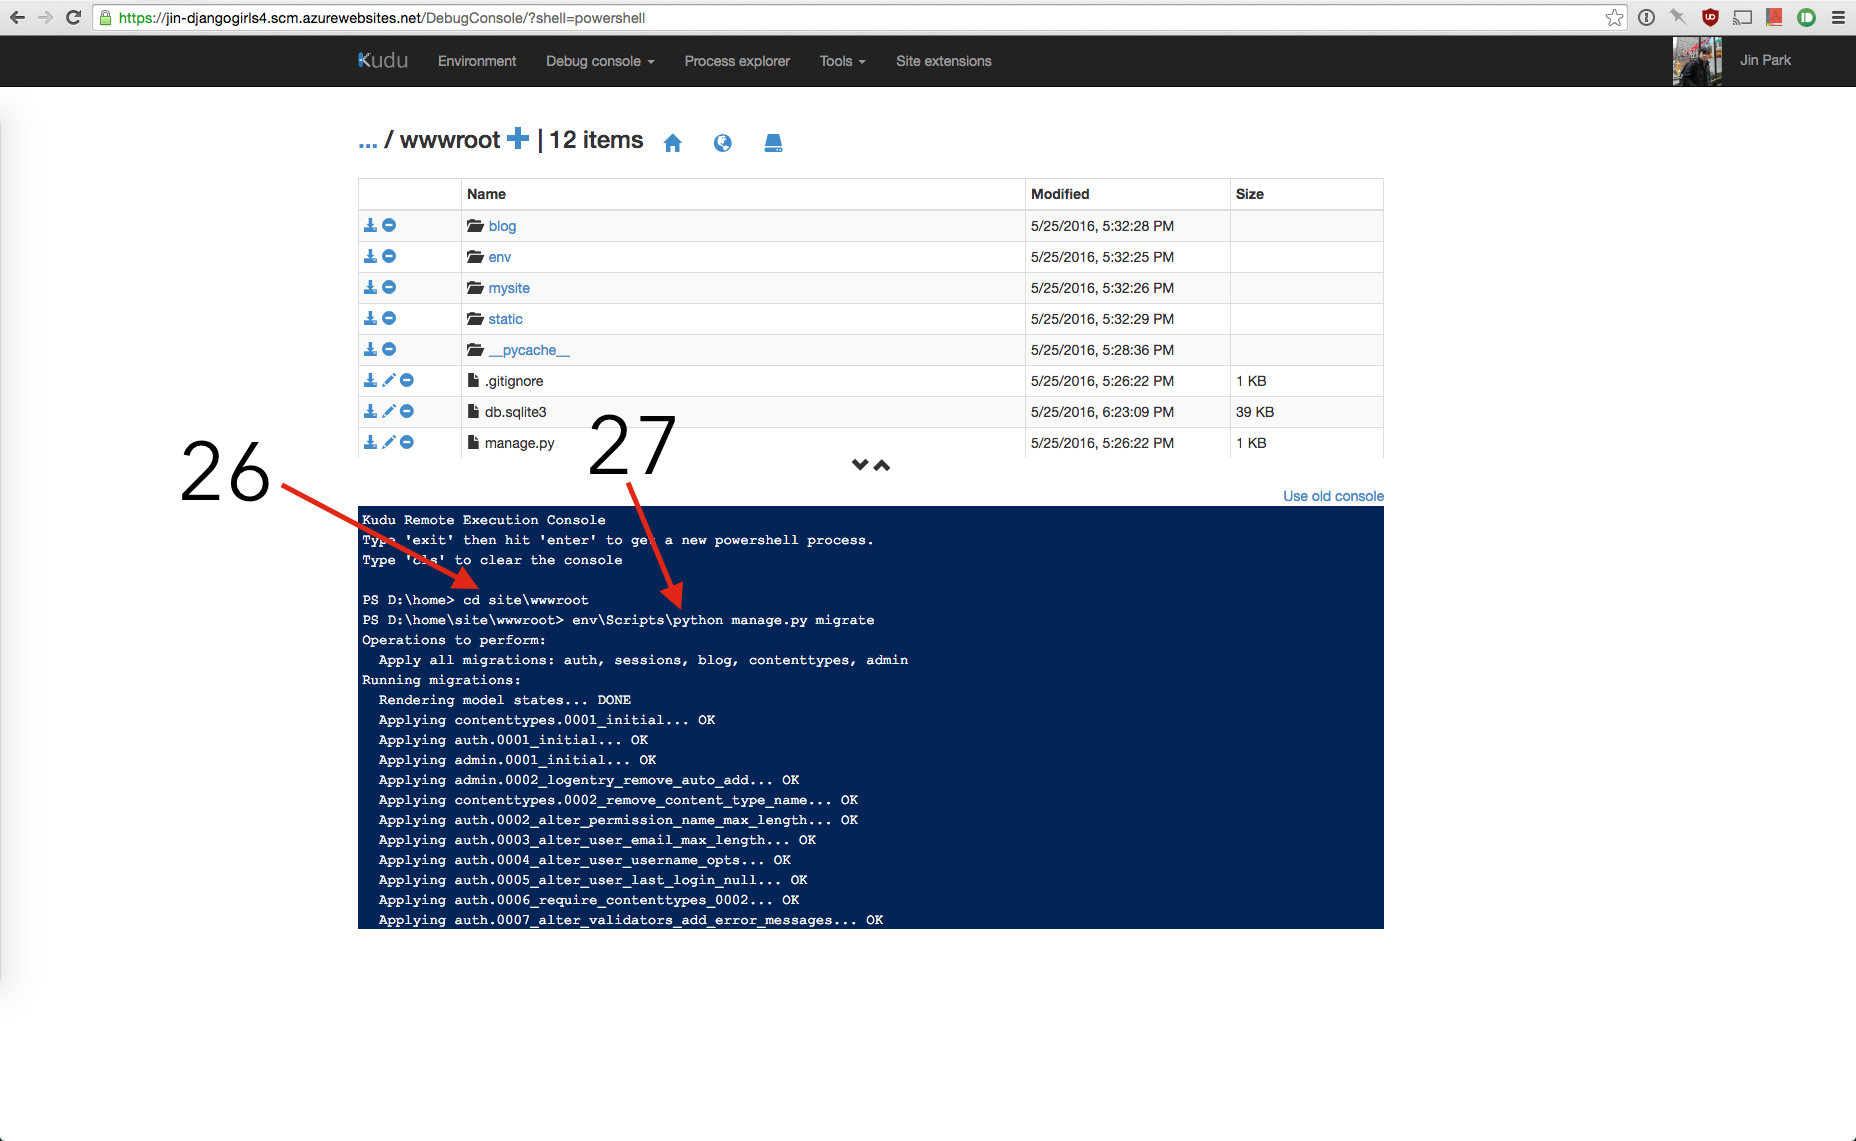1856x1141 pixels.
Task: Click the Use old console link
Action: [1333, 496]
